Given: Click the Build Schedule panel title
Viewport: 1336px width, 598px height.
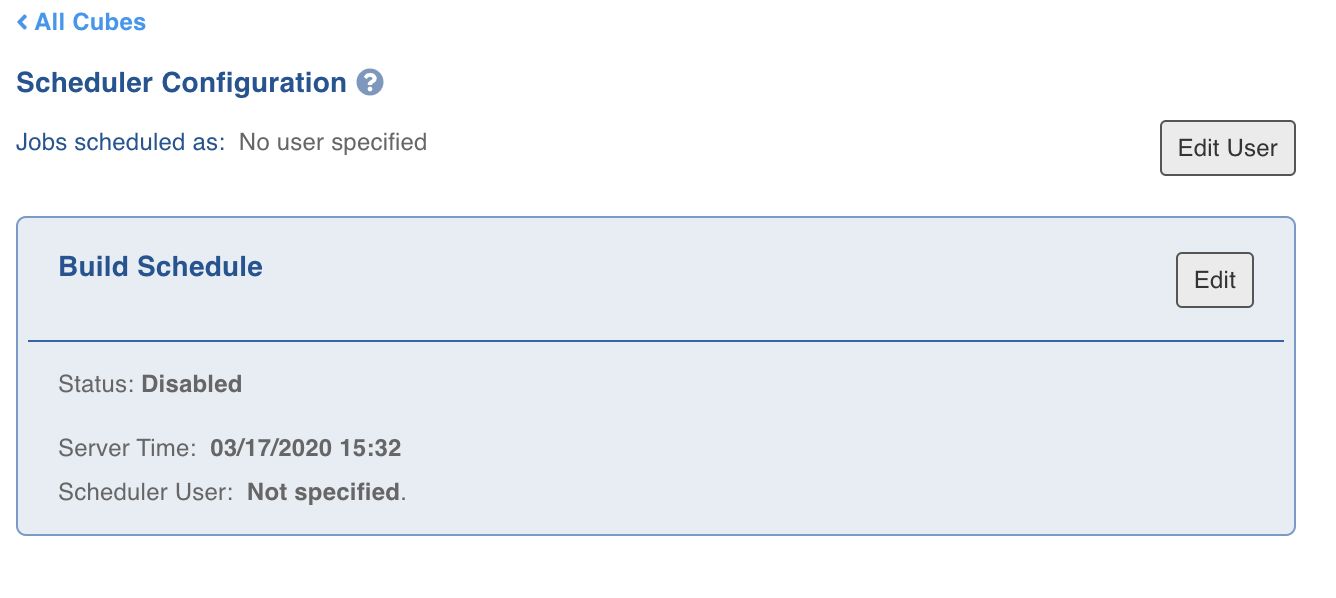Looking at the screenshot, I should pyautogui.click(x=161, y=267).
